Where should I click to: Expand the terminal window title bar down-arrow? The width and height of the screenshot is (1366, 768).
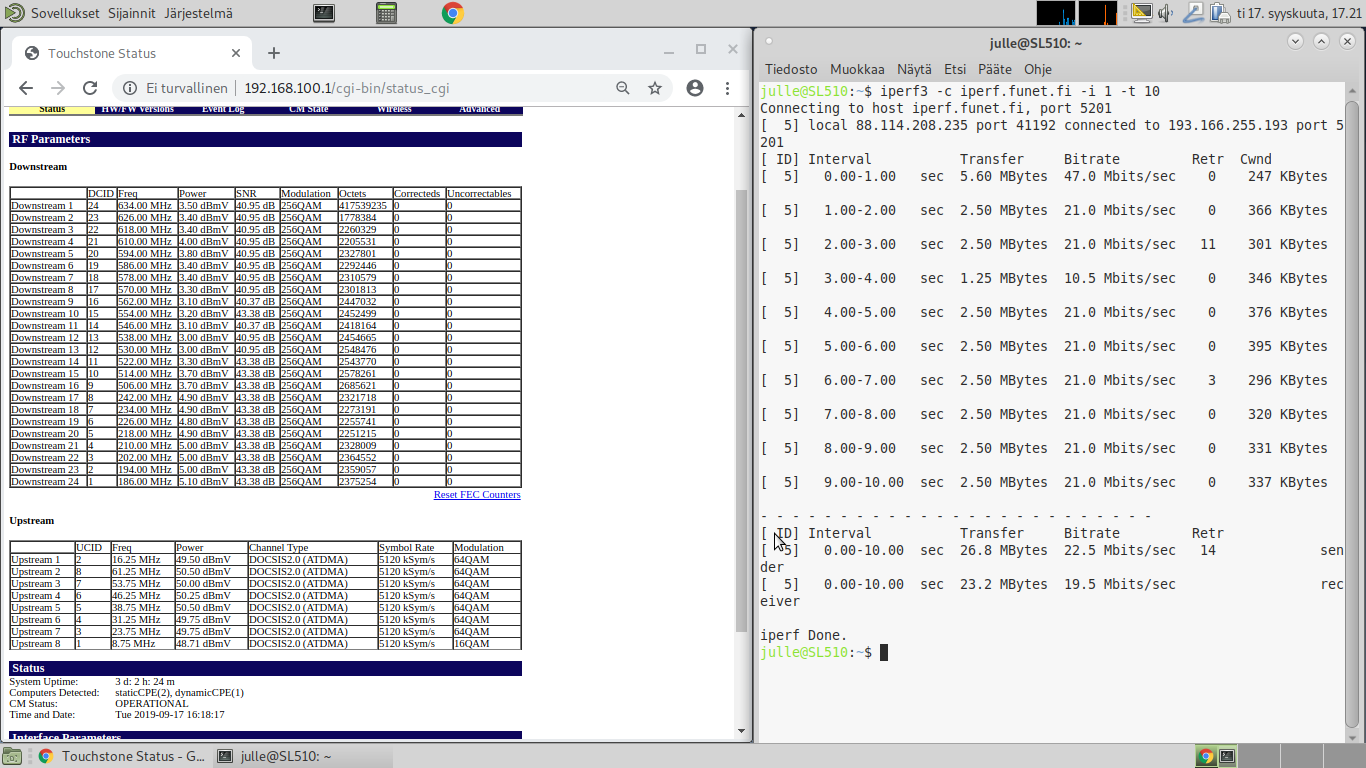point(1296,42)
